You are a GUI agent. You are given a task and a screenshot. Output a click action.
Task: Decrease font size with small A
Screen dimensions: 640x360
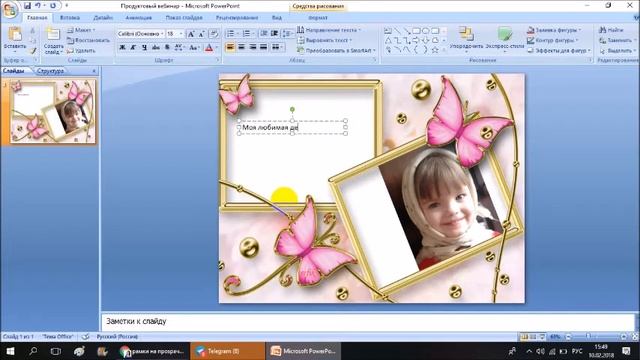pyautogui.click(x=202, y=34)
